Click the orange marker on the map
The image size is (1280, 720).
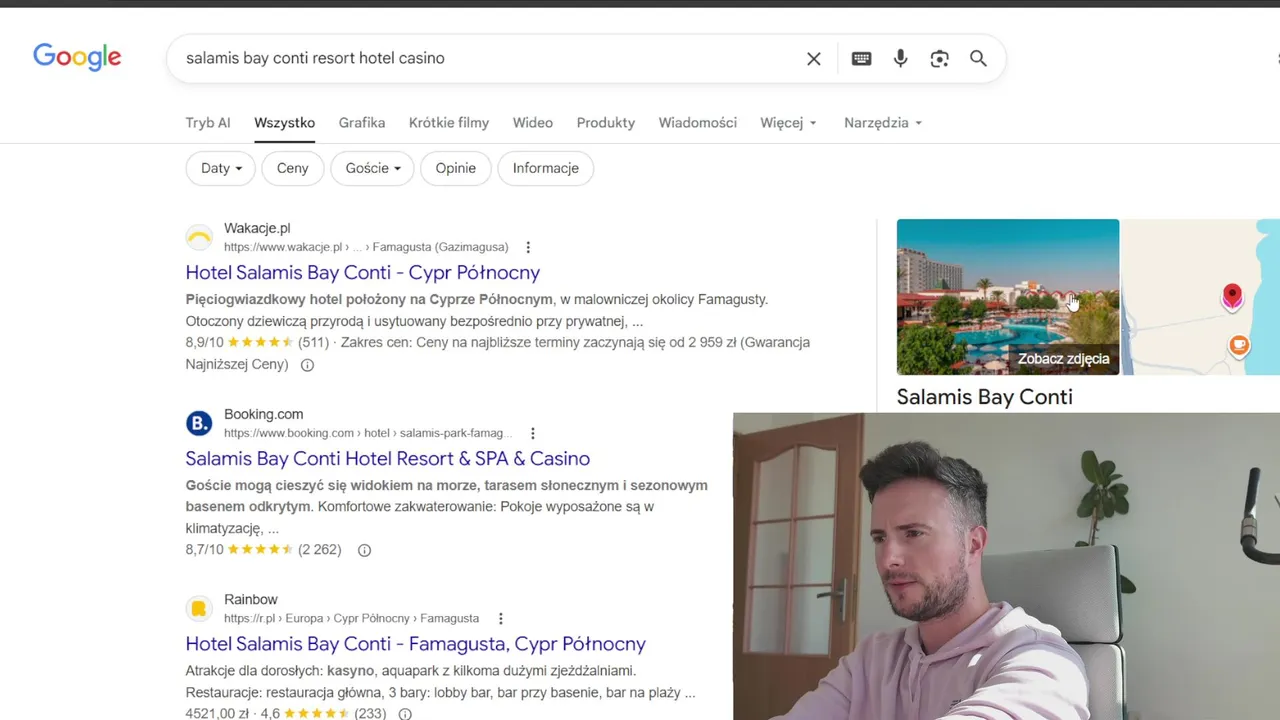tap(1239, 346)
